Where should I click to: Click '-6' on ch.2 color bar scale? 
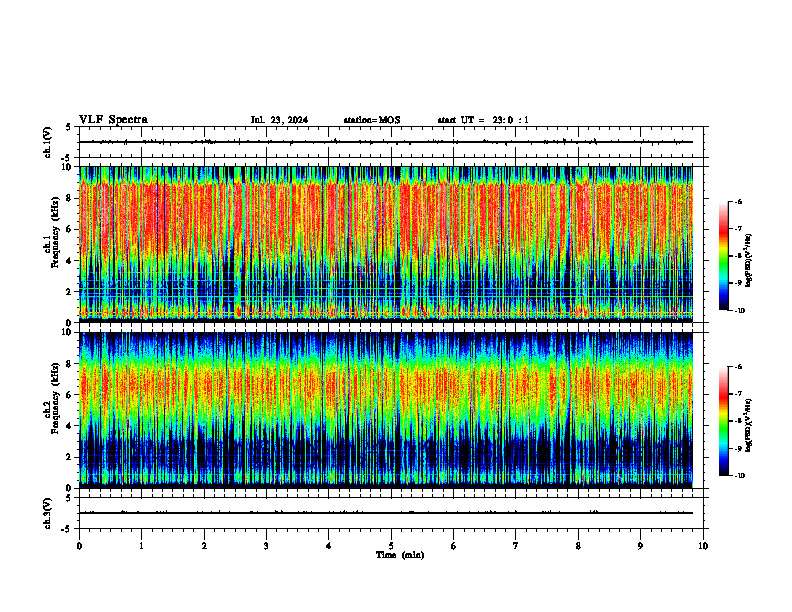point(737,367)
